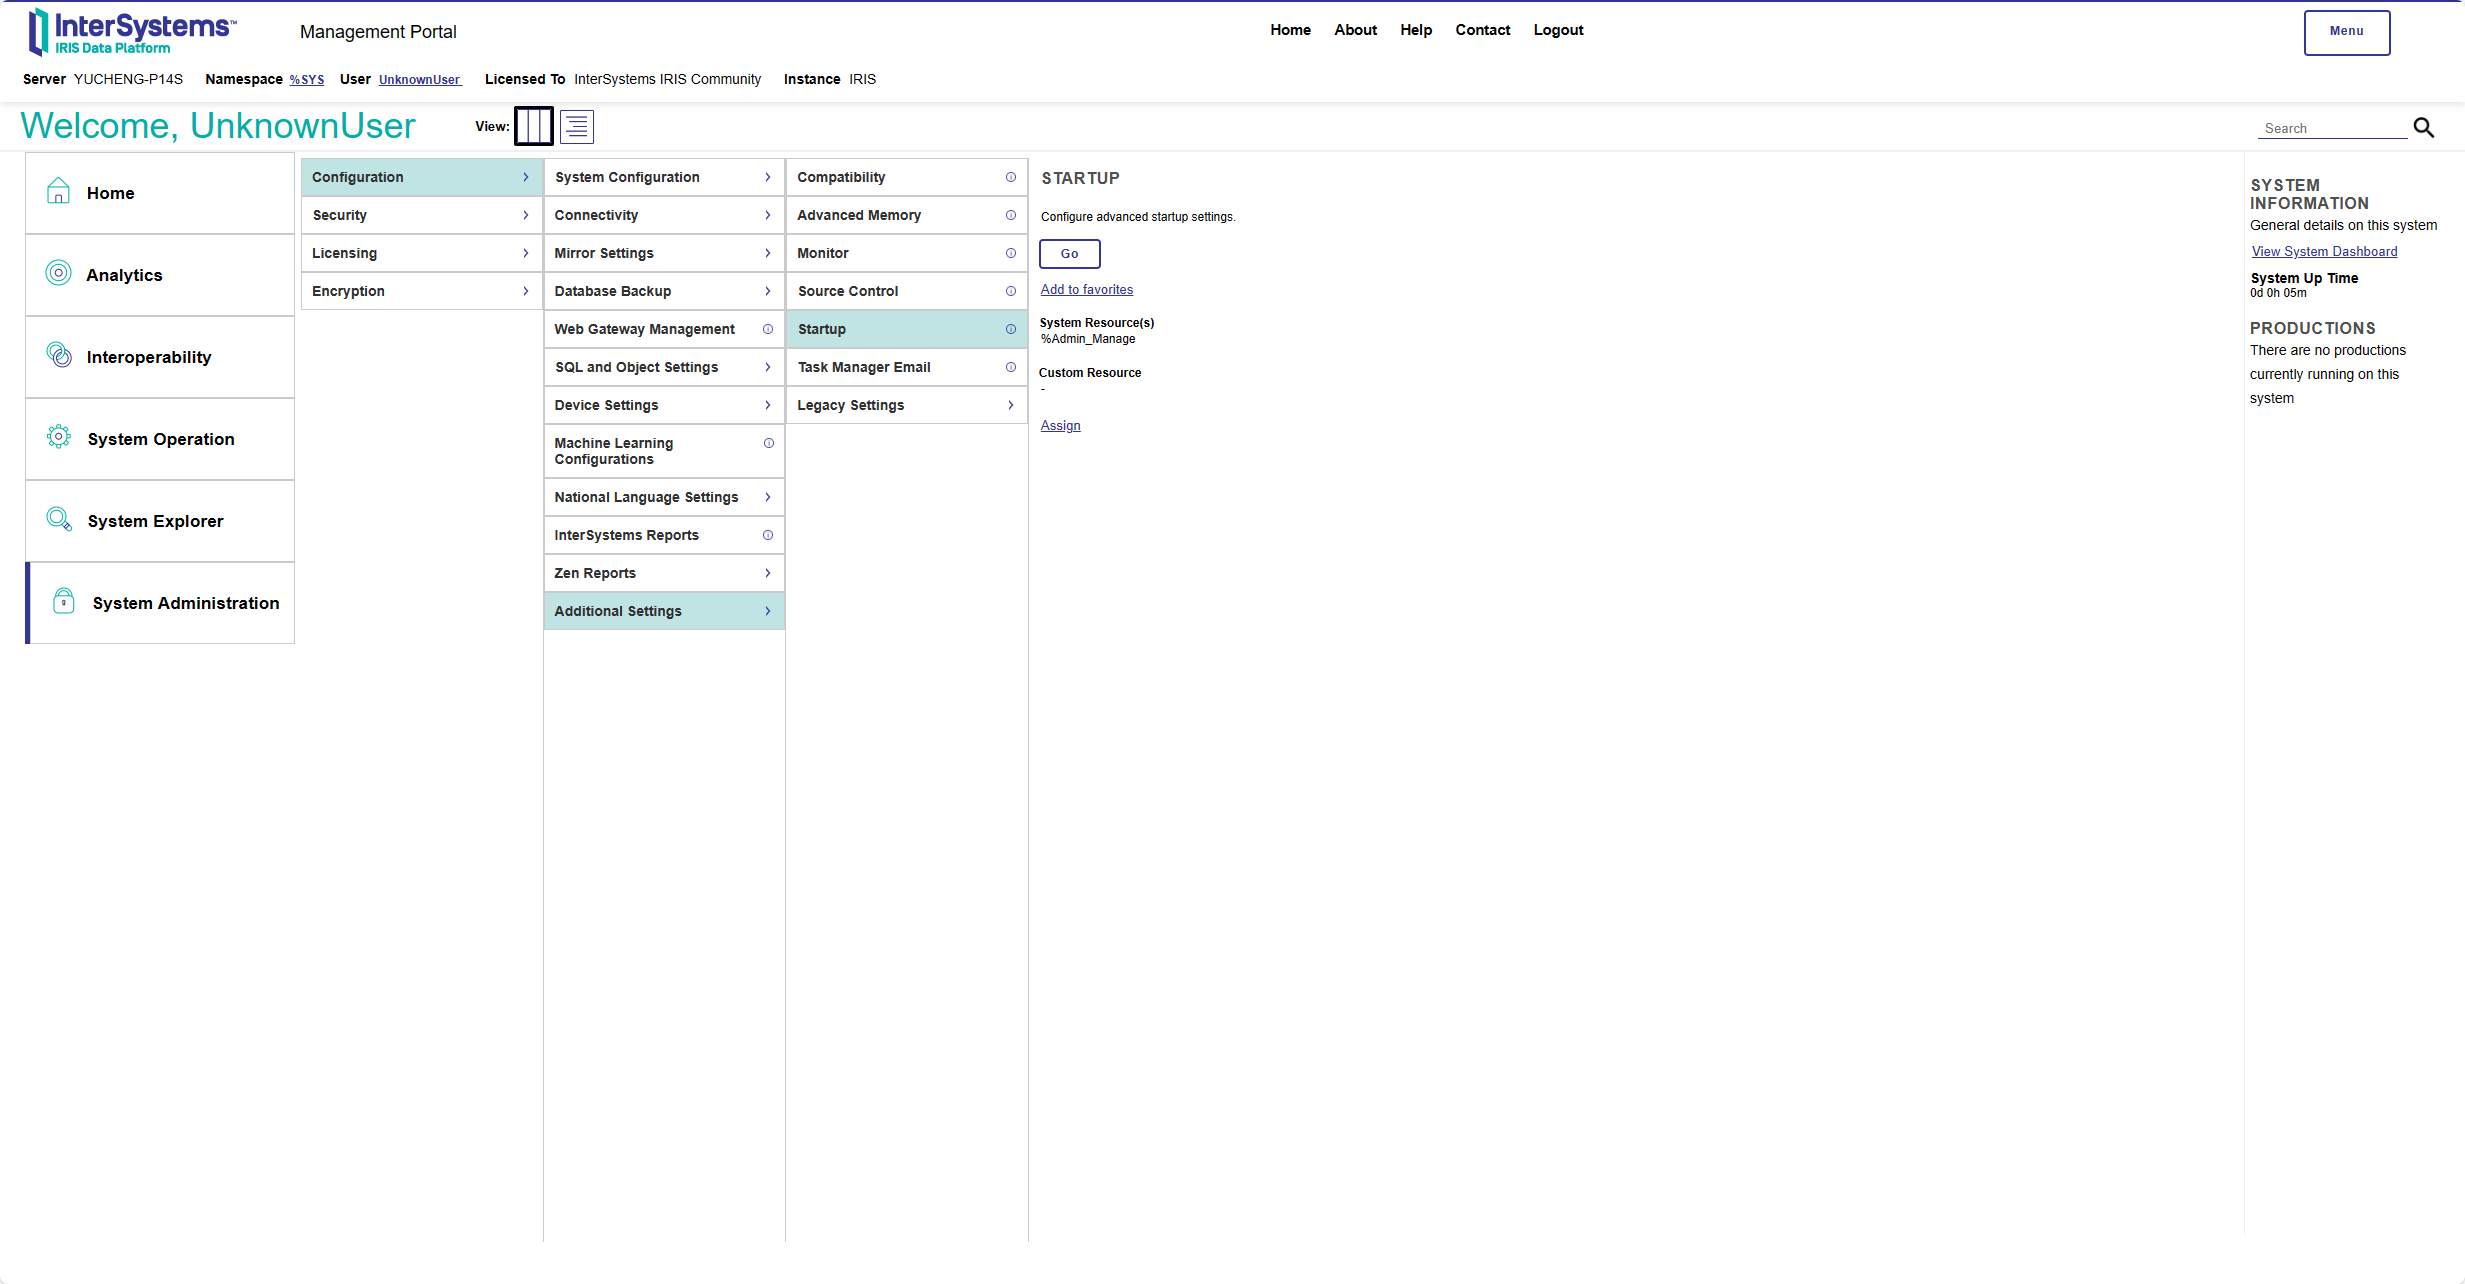This screenshot has height=1284, width=2465.
Task: Click info circle next to Compatibility
Action: click(1011, 177)
